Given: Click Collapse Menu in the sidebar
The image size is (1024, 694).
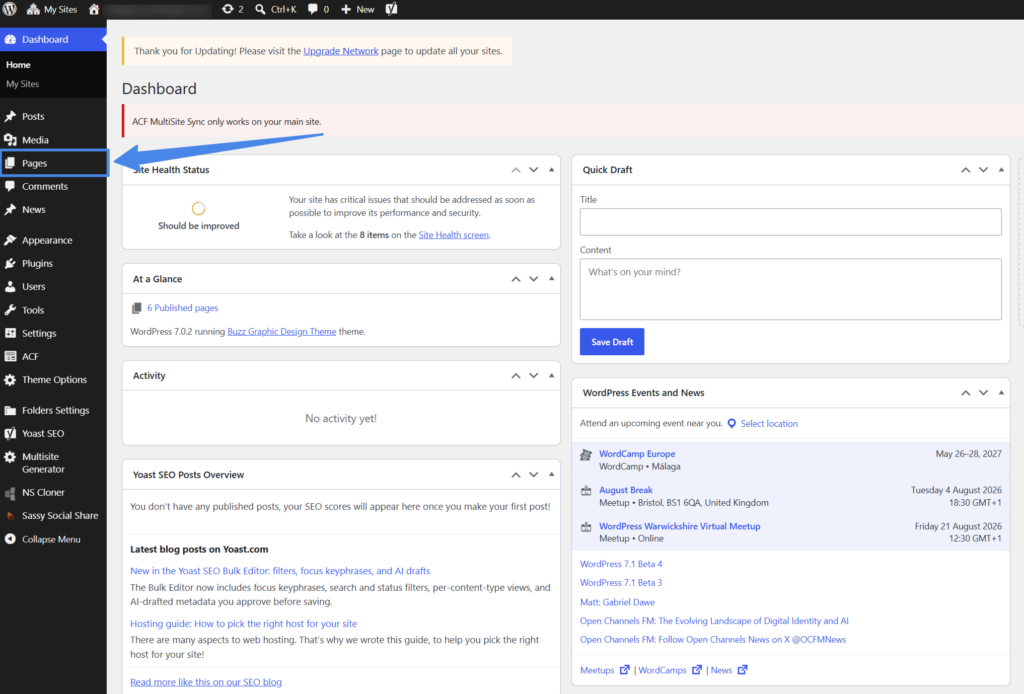Looking at the screenshot, I should 53,539.
